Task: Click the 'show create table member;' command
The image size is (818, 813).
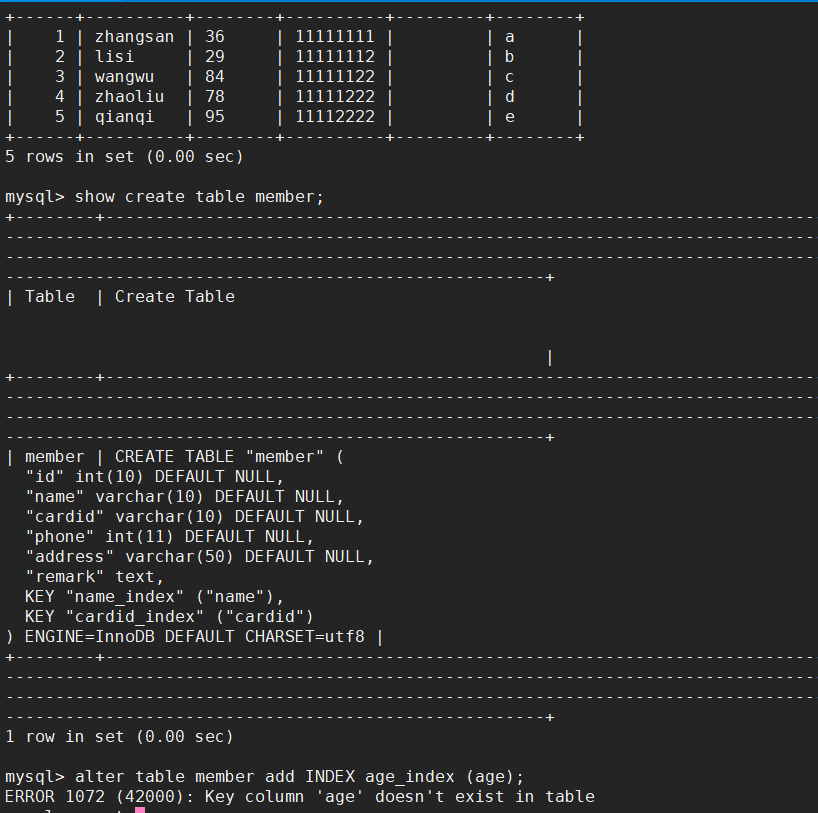Action: point(199,197)
